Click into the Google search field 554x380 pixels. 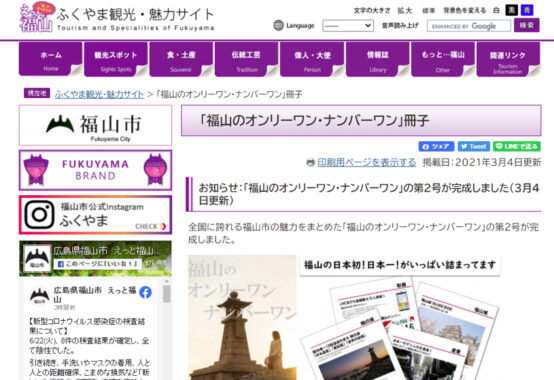coord(468,26)
